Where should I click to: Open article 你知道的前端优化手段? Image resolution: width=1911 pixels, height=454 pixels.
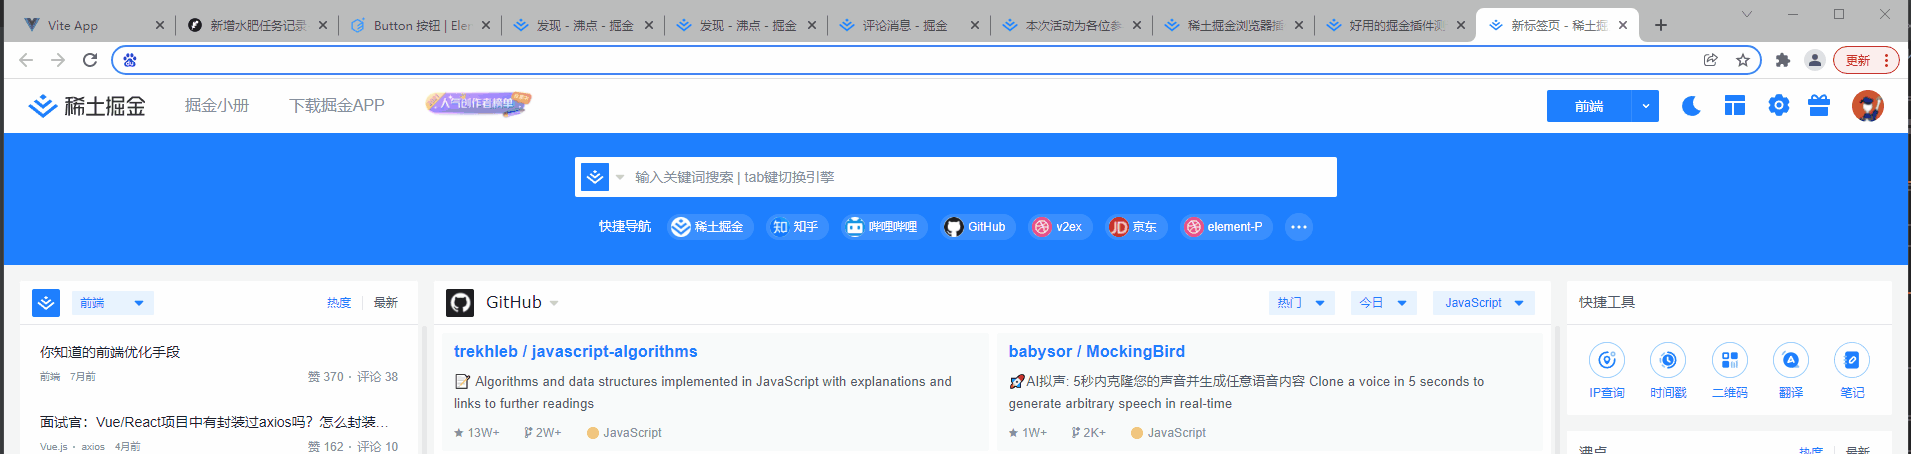coord(110,352)
